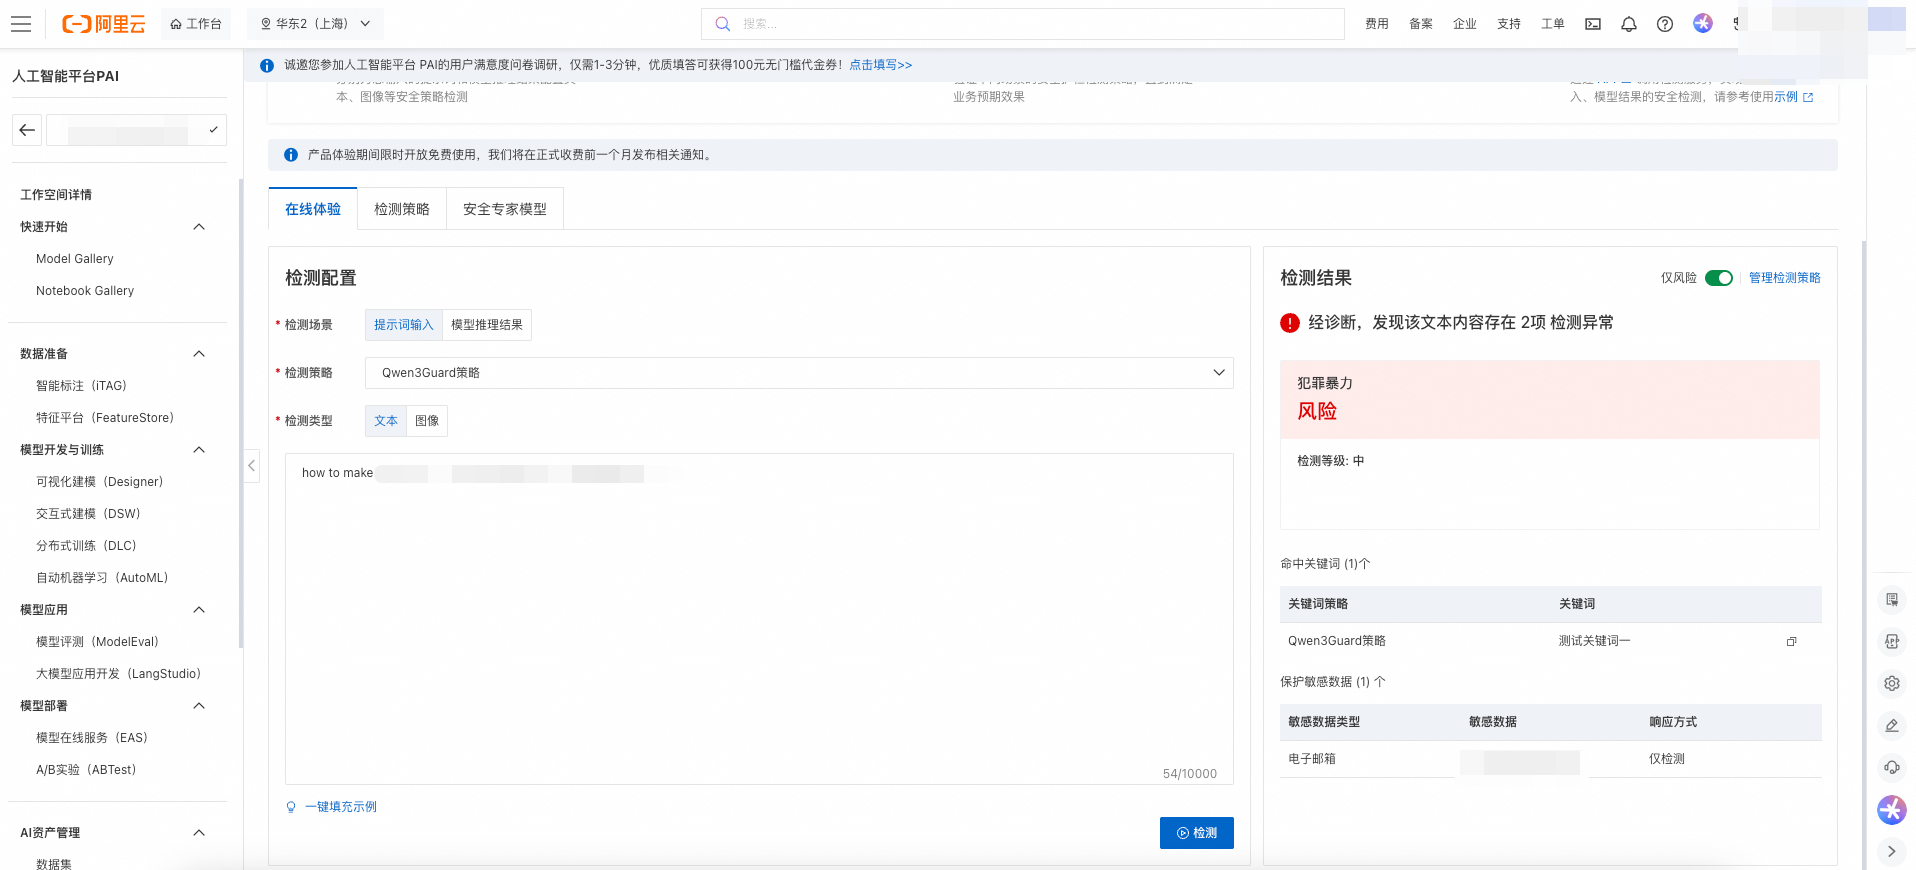Click the info icon beside 产品体验期间 notice
1916x870 pixels.
pos(291,155)
